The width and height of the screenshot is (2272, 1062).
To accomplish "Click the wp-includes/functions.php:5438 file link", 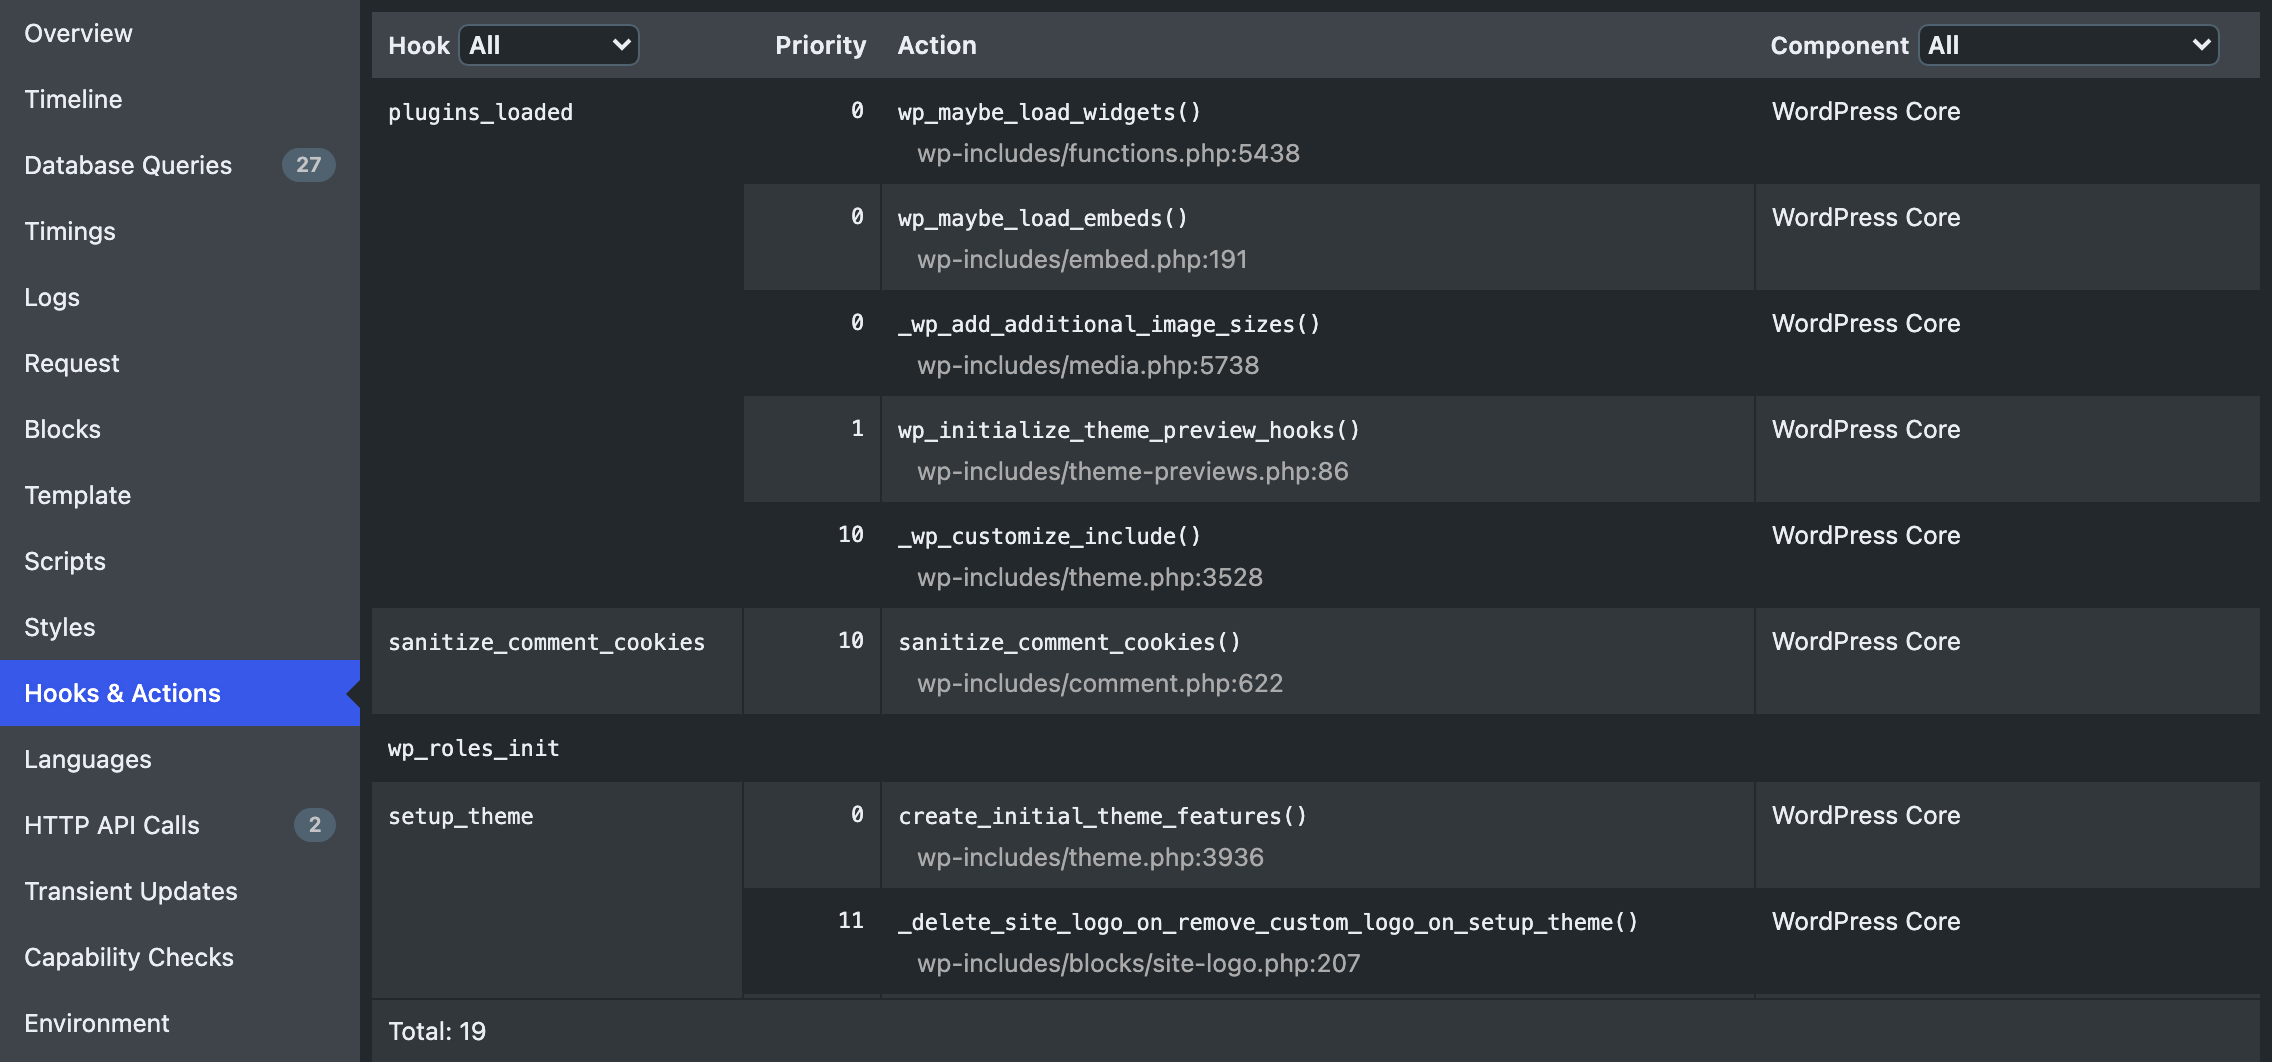I will 1108,153.
